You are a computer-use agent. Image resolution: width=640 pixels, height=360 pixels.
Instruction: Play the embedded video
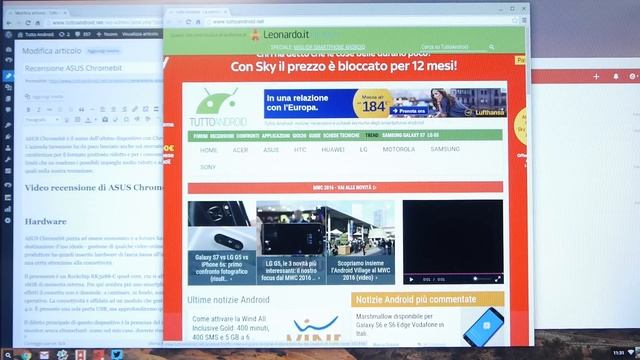pyautogui.click(x=411, y=280)
